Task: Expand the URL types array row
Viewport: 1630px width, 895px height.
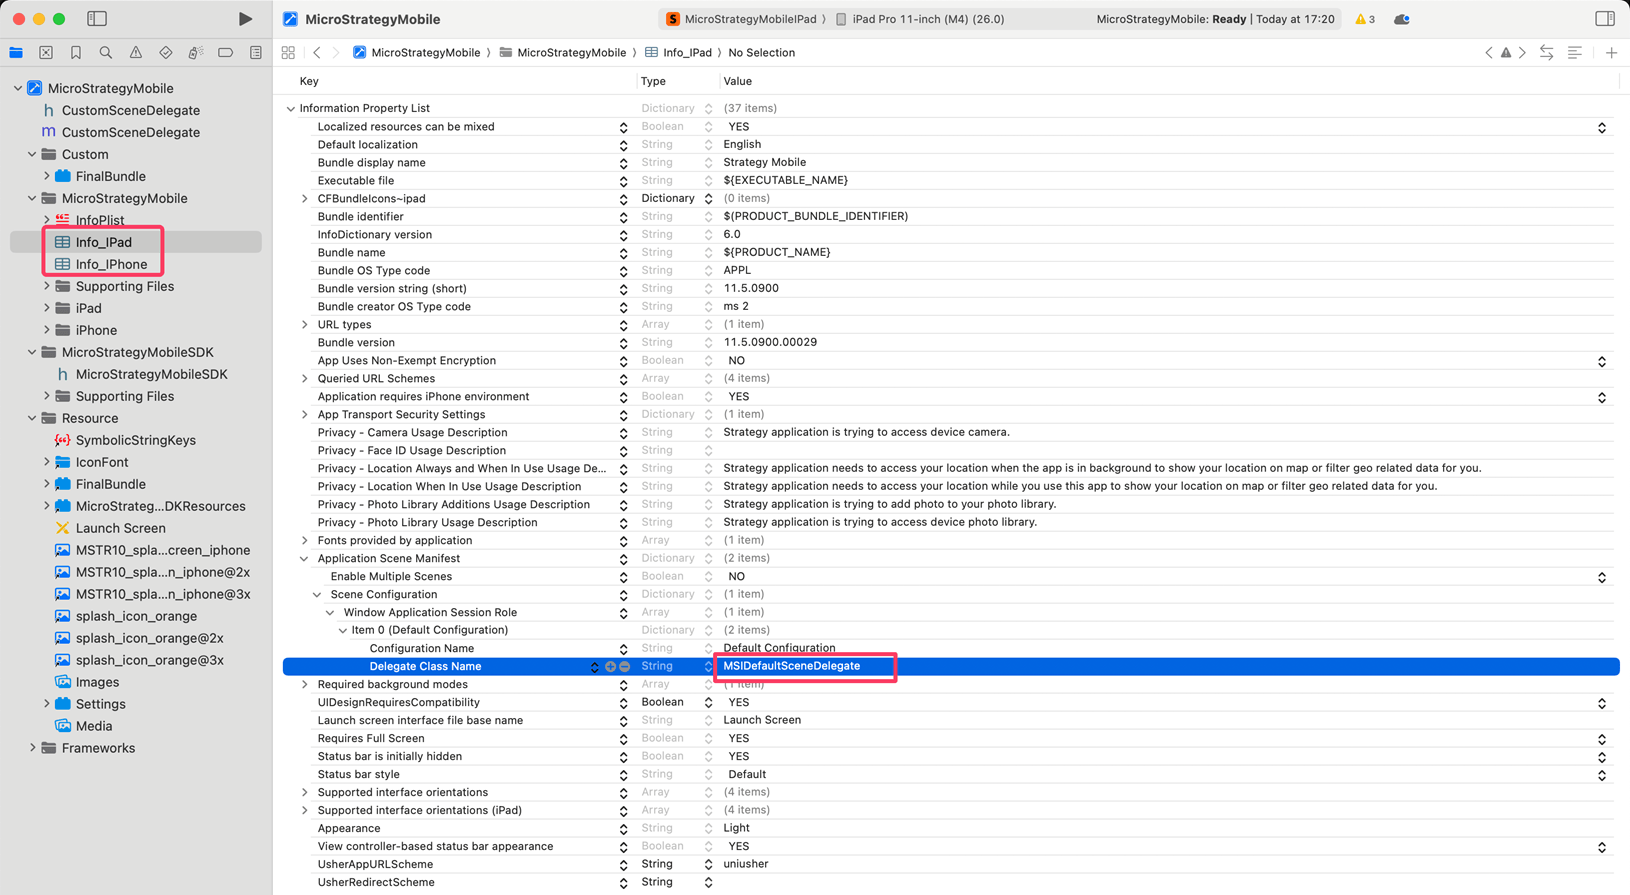Action: coord(305,325)
